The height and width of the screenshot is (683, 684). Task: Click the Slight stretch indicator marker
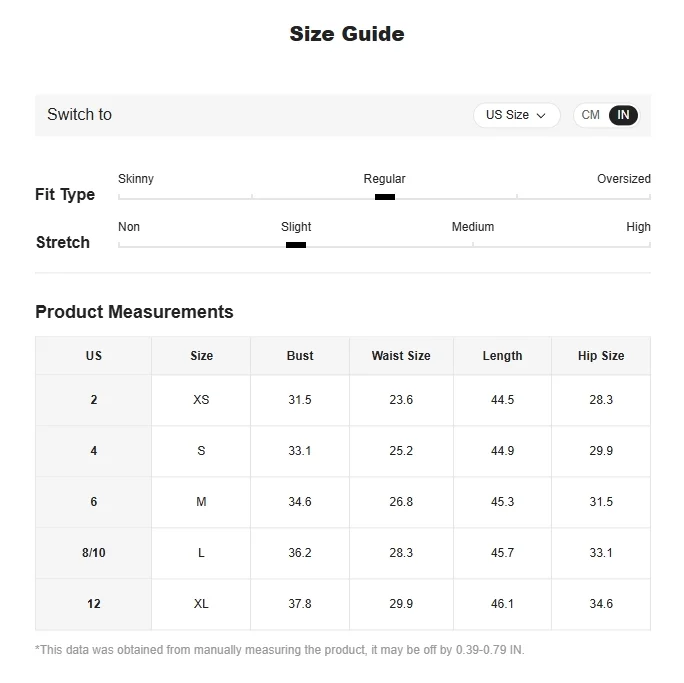point(296,245)
